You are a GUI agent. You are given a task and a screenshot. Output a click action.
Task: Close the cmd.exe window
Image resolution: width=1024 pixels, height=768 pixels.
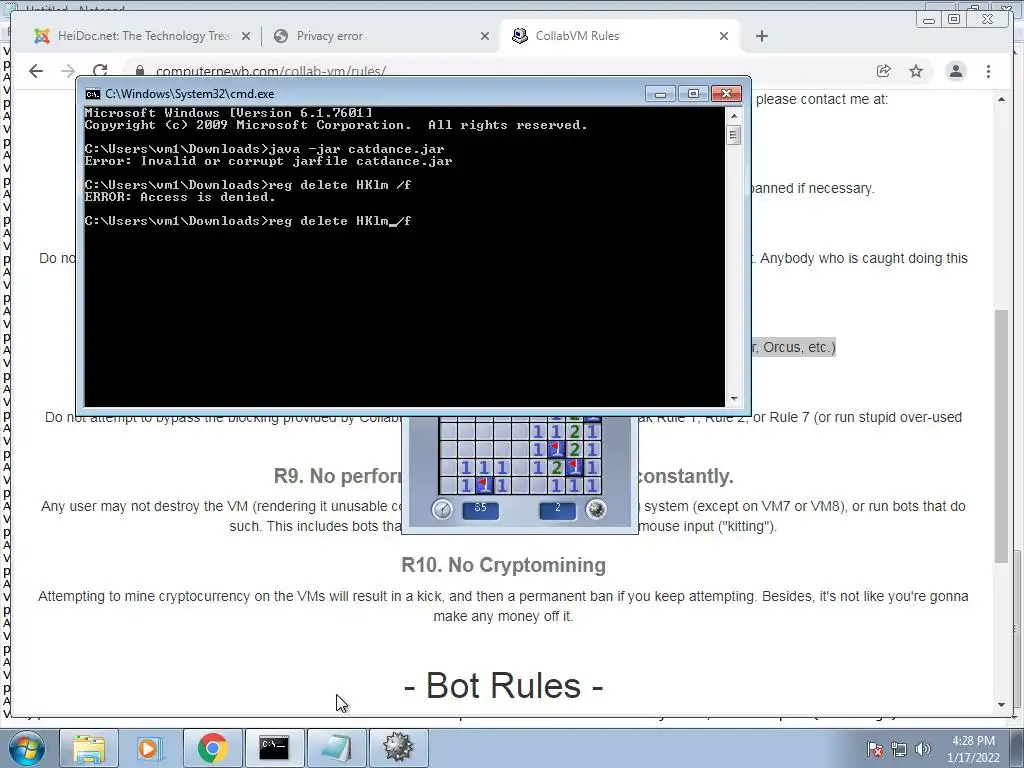[726, 93]
